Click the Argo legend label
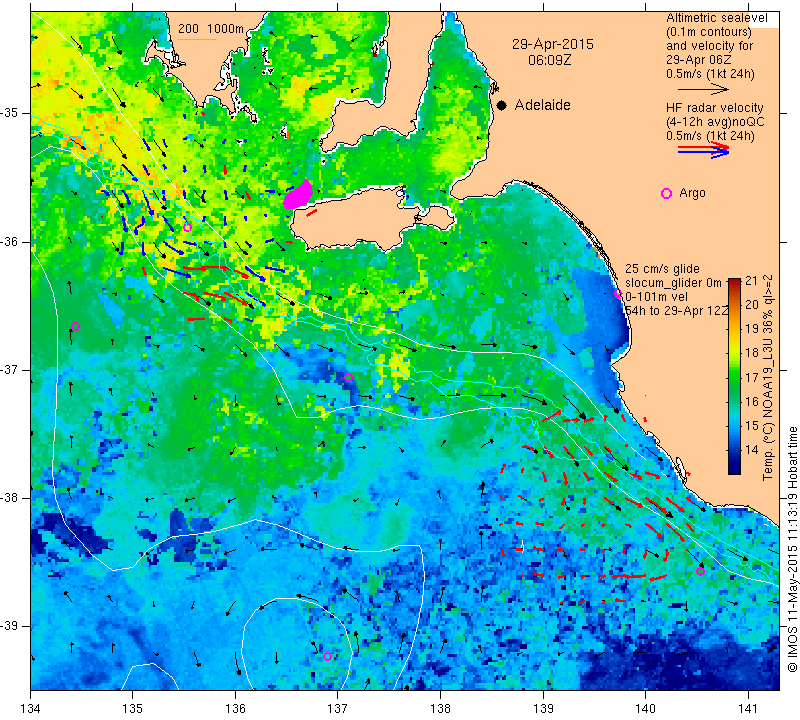This screenshot has width=800, height=720. 692,193
